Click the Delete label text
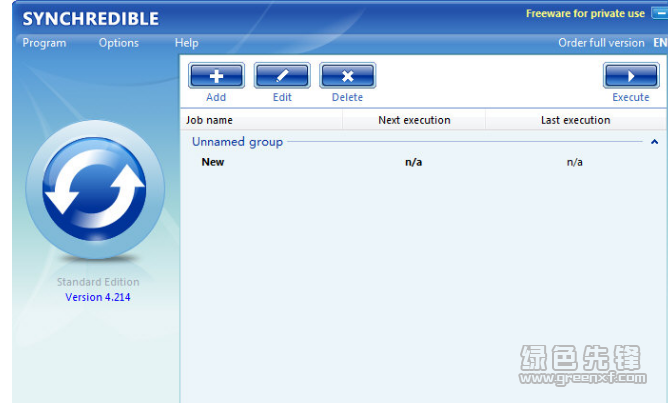This screenshot has width=668, height=403. [347, 97]
